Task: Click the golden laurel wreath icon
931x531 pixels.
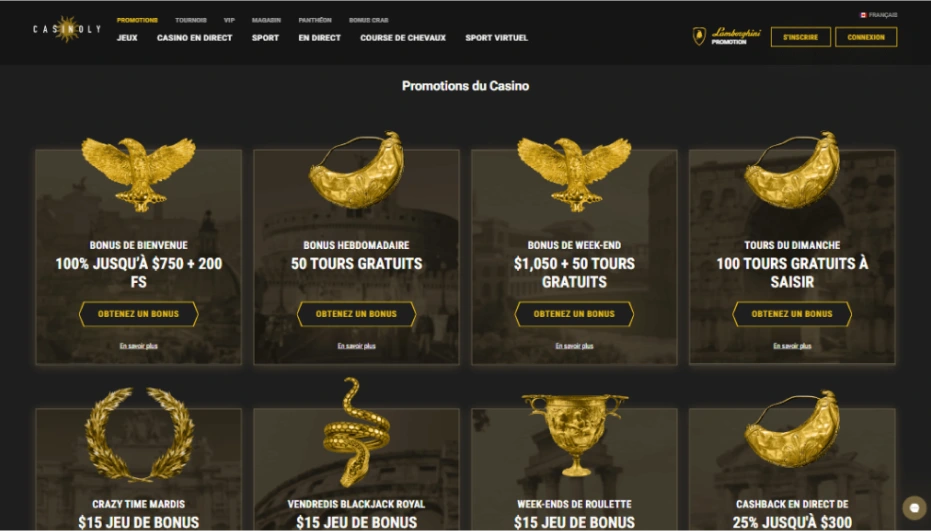Action: (x=139, y=434)
